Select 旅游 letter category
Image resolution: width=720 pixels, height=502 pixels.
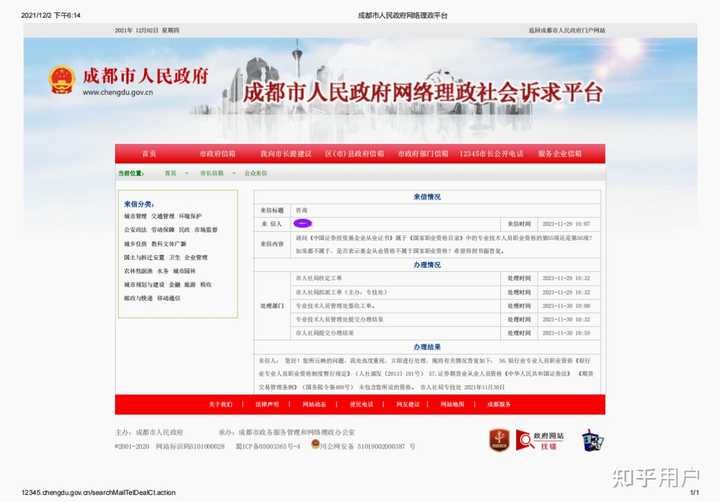pos(190,285)
